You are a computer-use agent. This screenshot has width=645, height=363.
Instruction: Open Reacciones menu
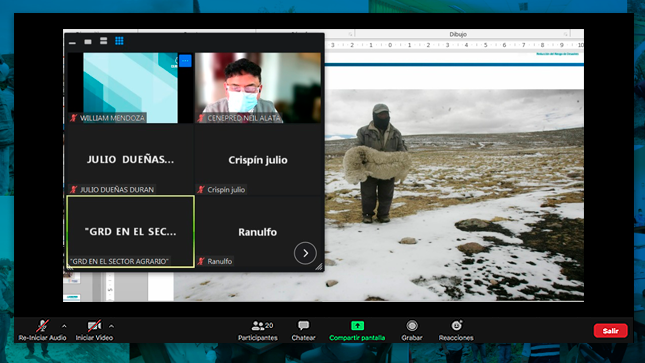(456, 330)
